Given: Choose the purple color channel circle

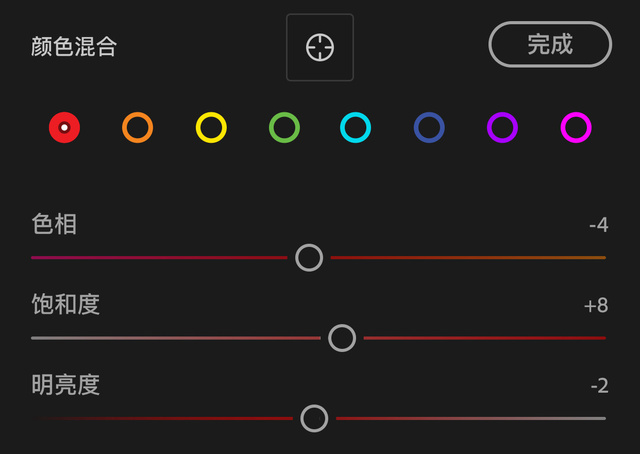Looking at the screenshot, I should point(502,128).
